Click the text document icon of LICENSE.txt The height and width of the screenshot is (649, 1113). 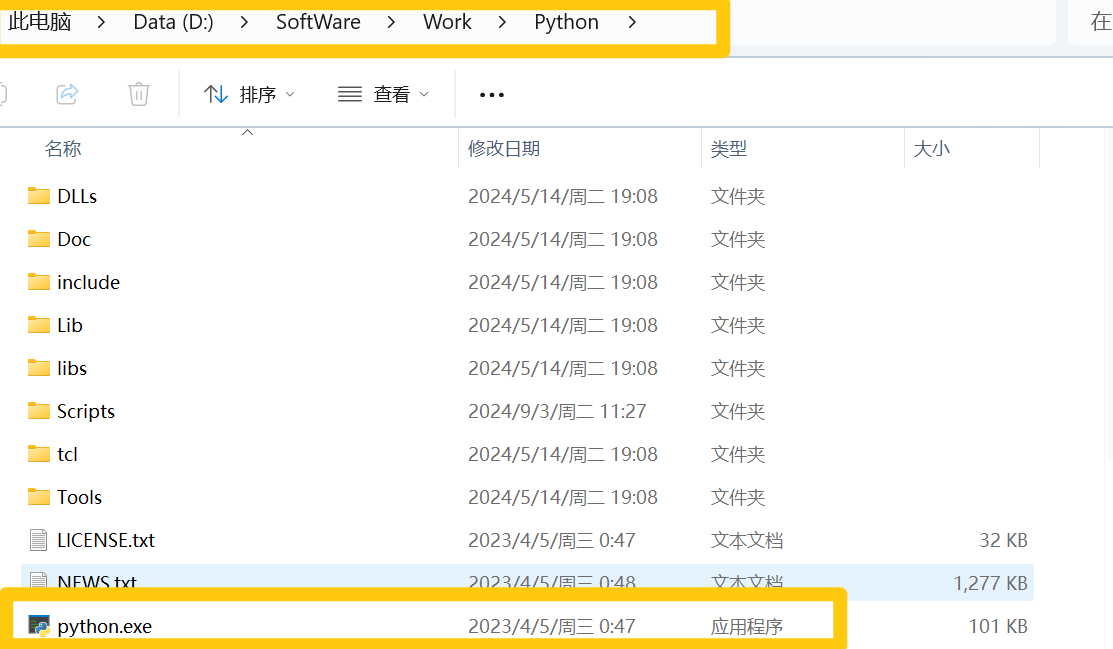tap(39, 540)
